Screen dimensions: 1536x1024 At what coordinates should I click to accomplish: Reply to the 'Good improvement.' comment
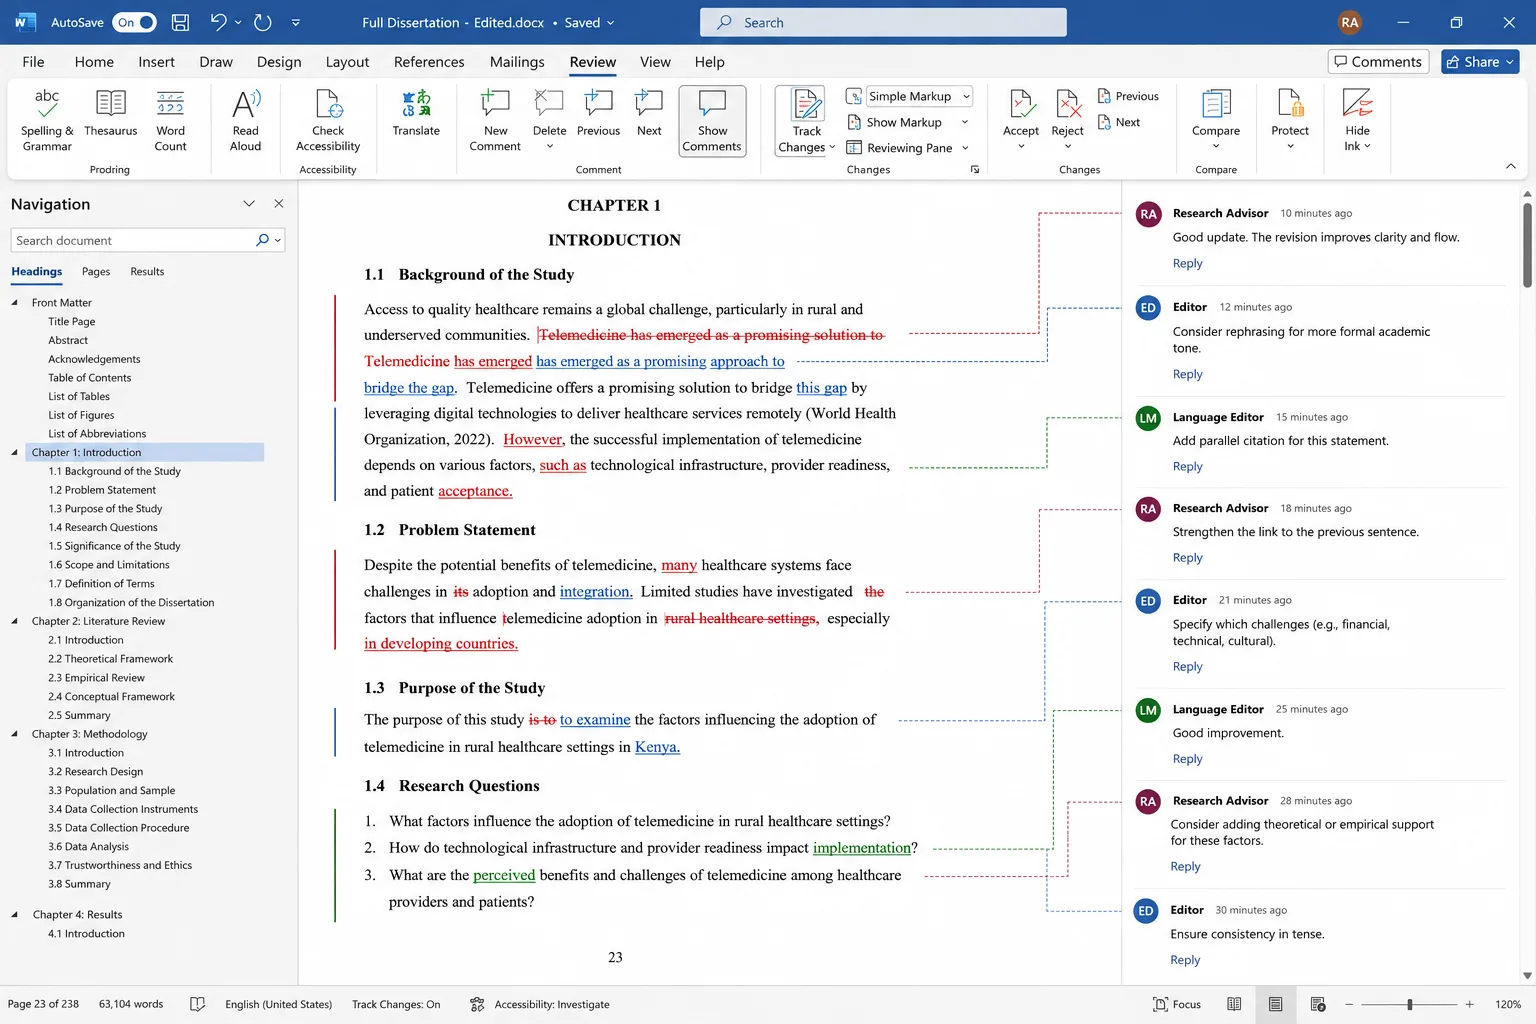coord(1187,759)
